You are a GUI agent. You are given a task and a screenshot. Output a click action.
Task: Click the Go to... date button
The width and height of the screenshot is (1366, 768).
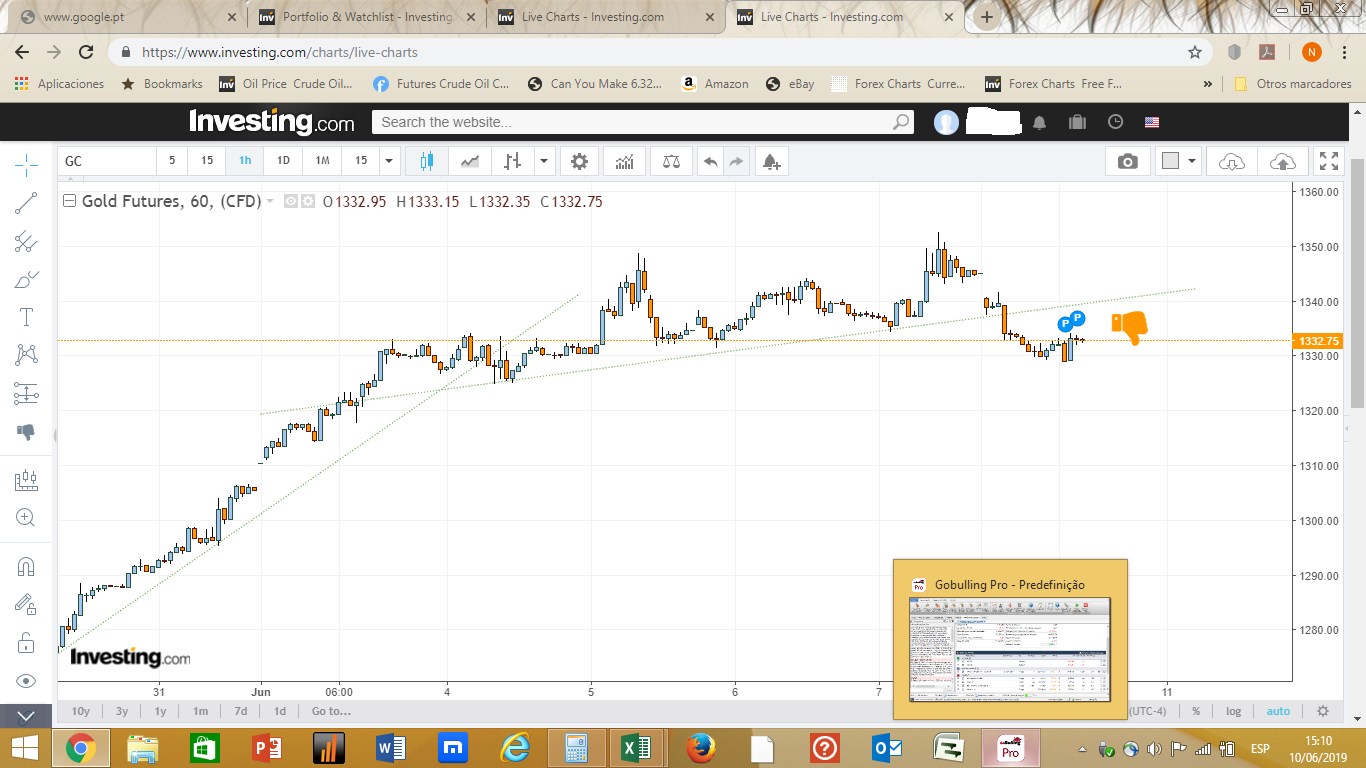tap(331, 711)
